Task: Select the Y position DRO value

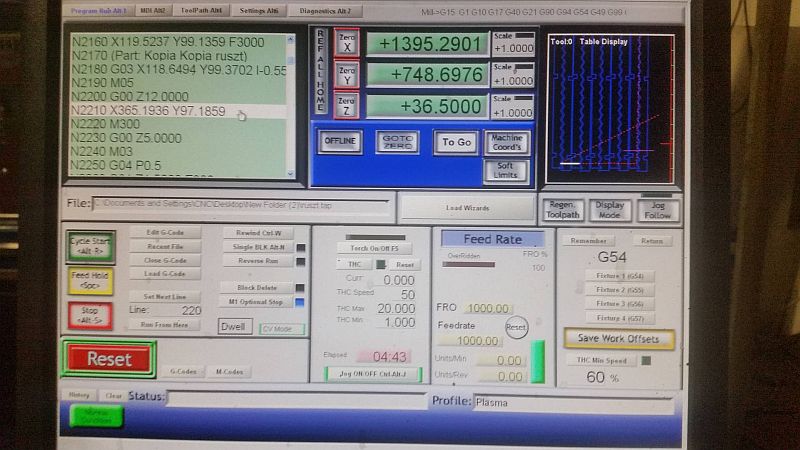Action: click(427, 75)
